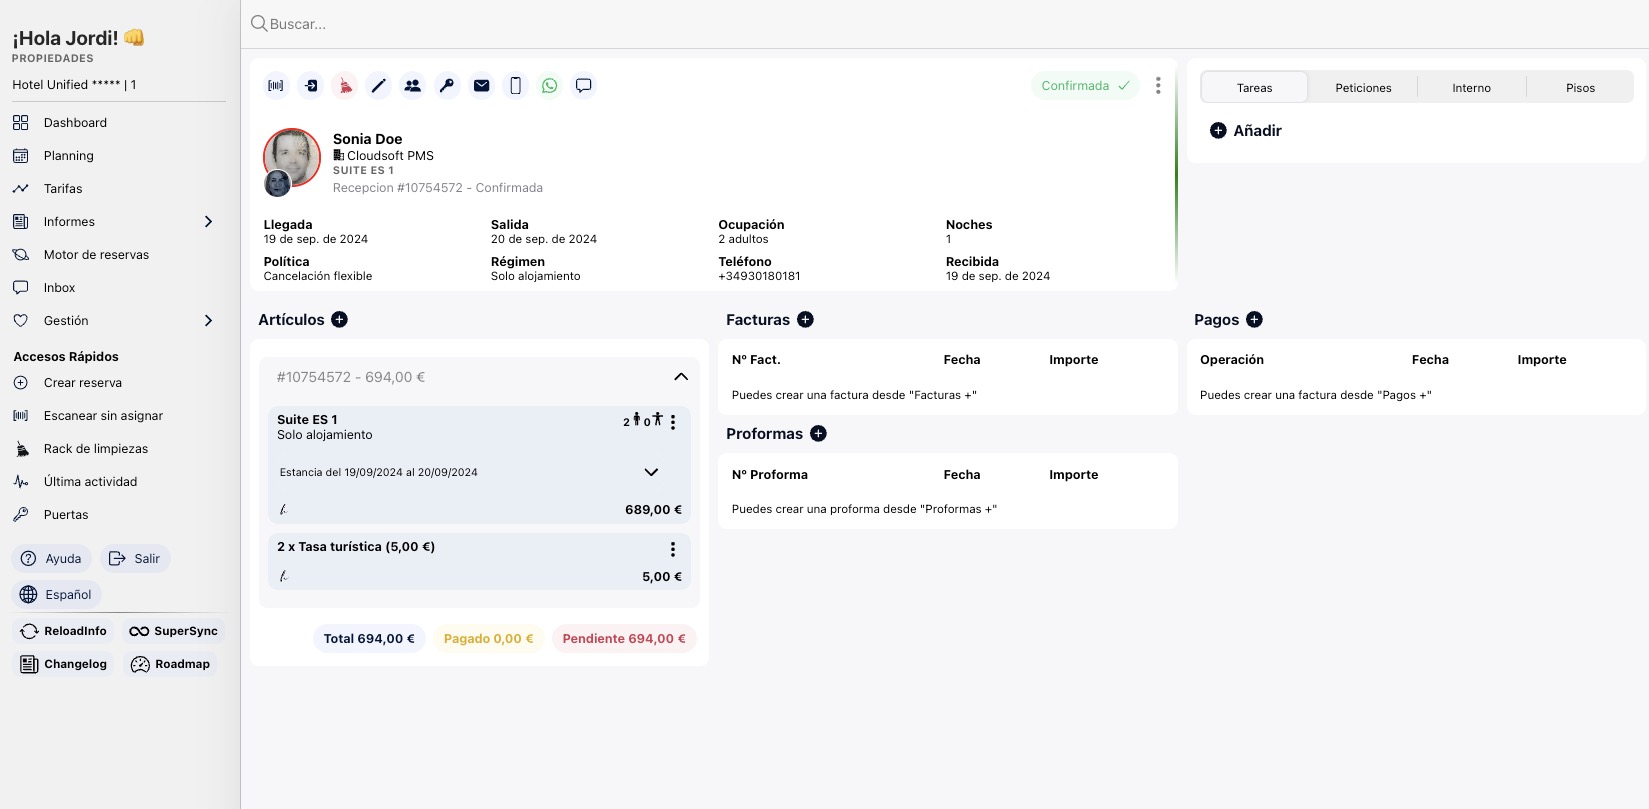This screenshot has height=809, width=1649.
Task: Click the Añadir task button
Action: [1246, 131]
